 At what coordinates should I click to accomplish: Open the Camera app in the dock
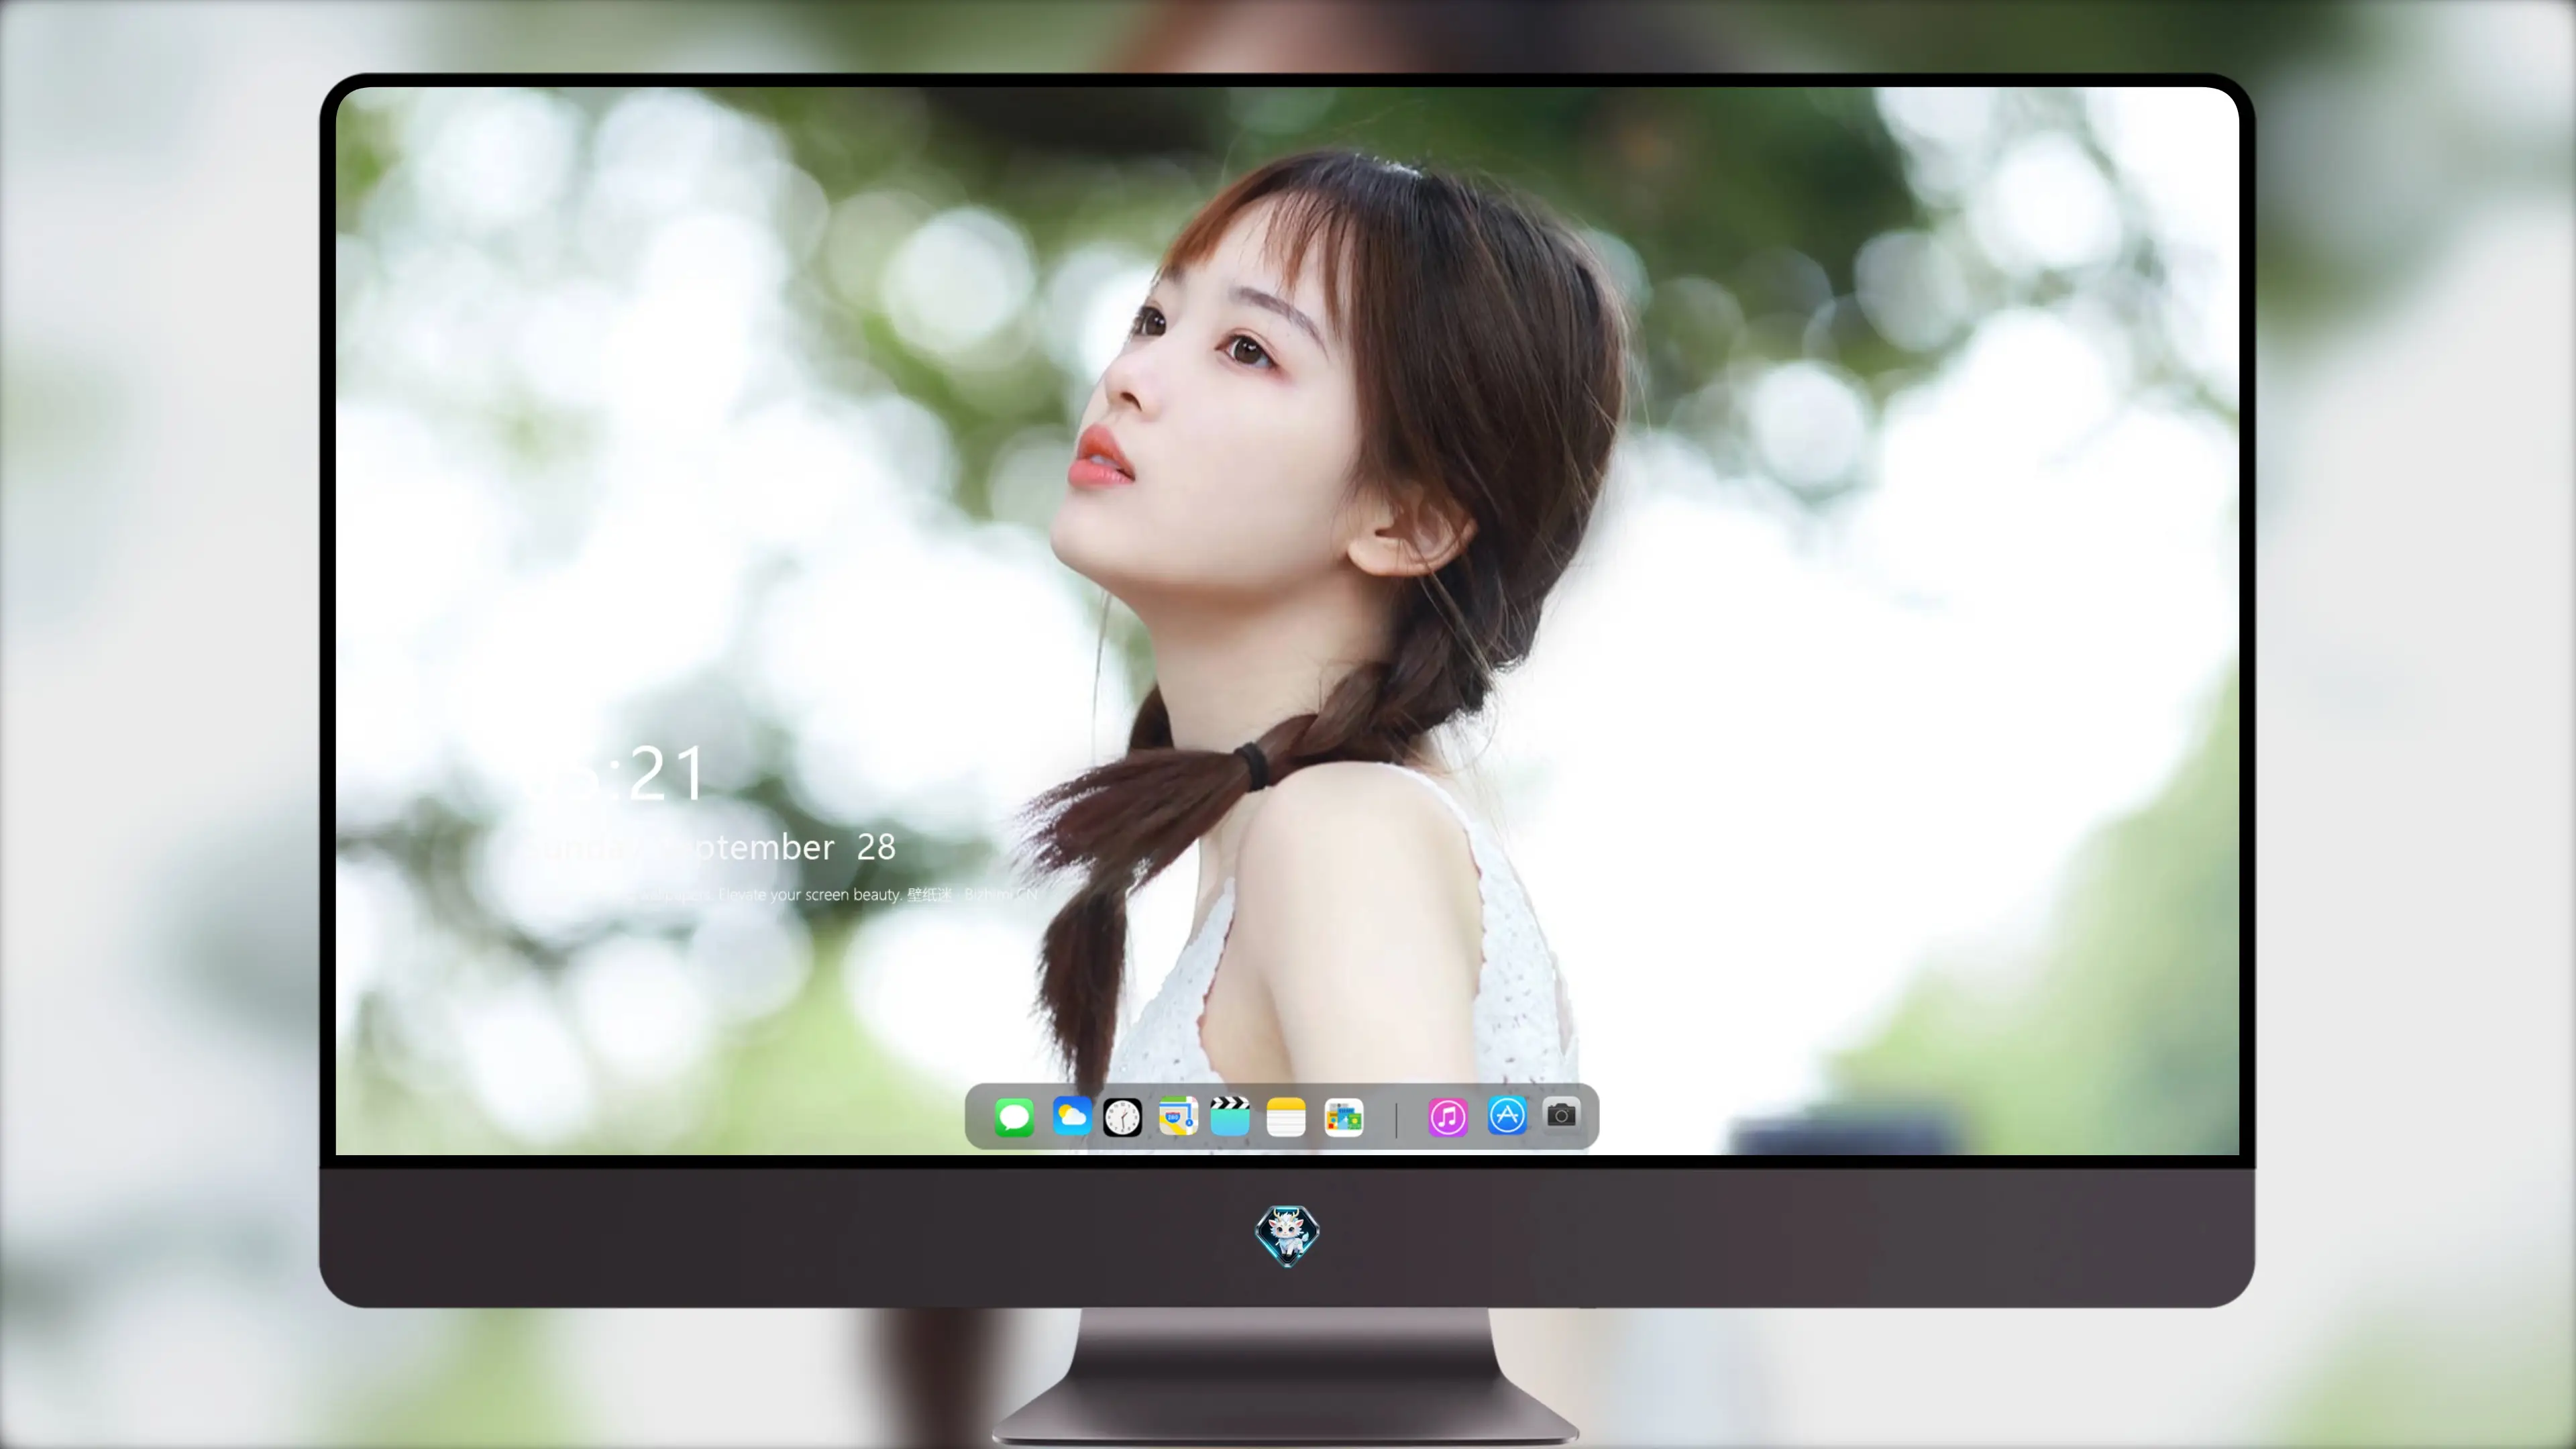(x=1561, y=1115)
